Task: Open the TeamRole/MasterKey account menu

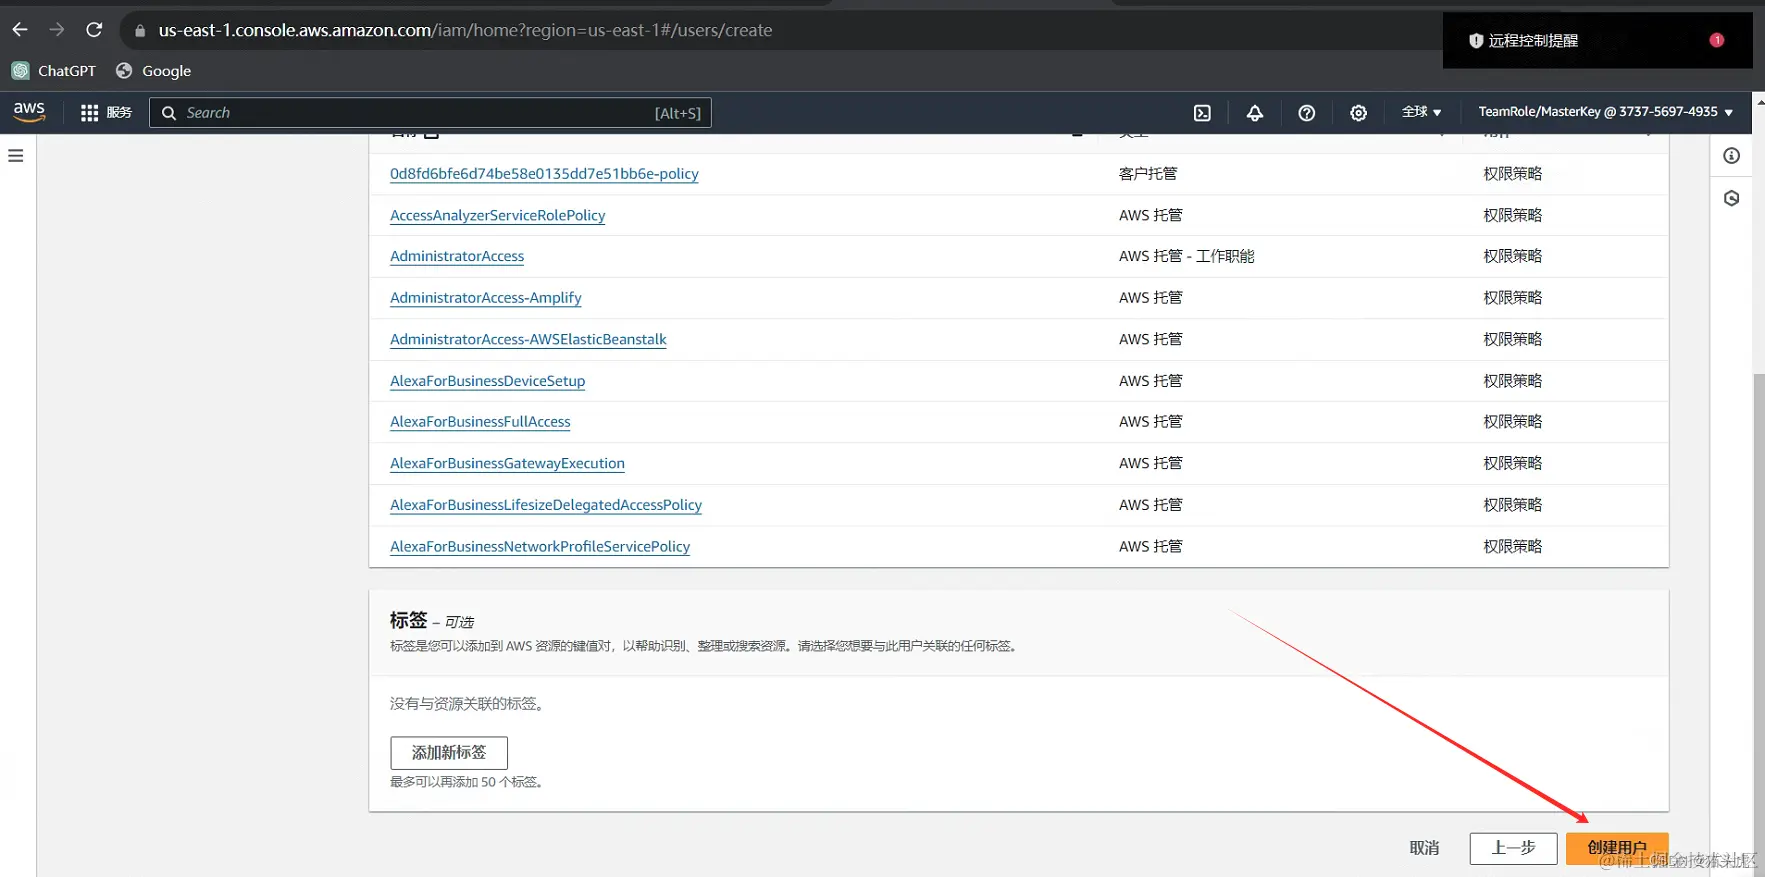Action: coord(1605,112)
